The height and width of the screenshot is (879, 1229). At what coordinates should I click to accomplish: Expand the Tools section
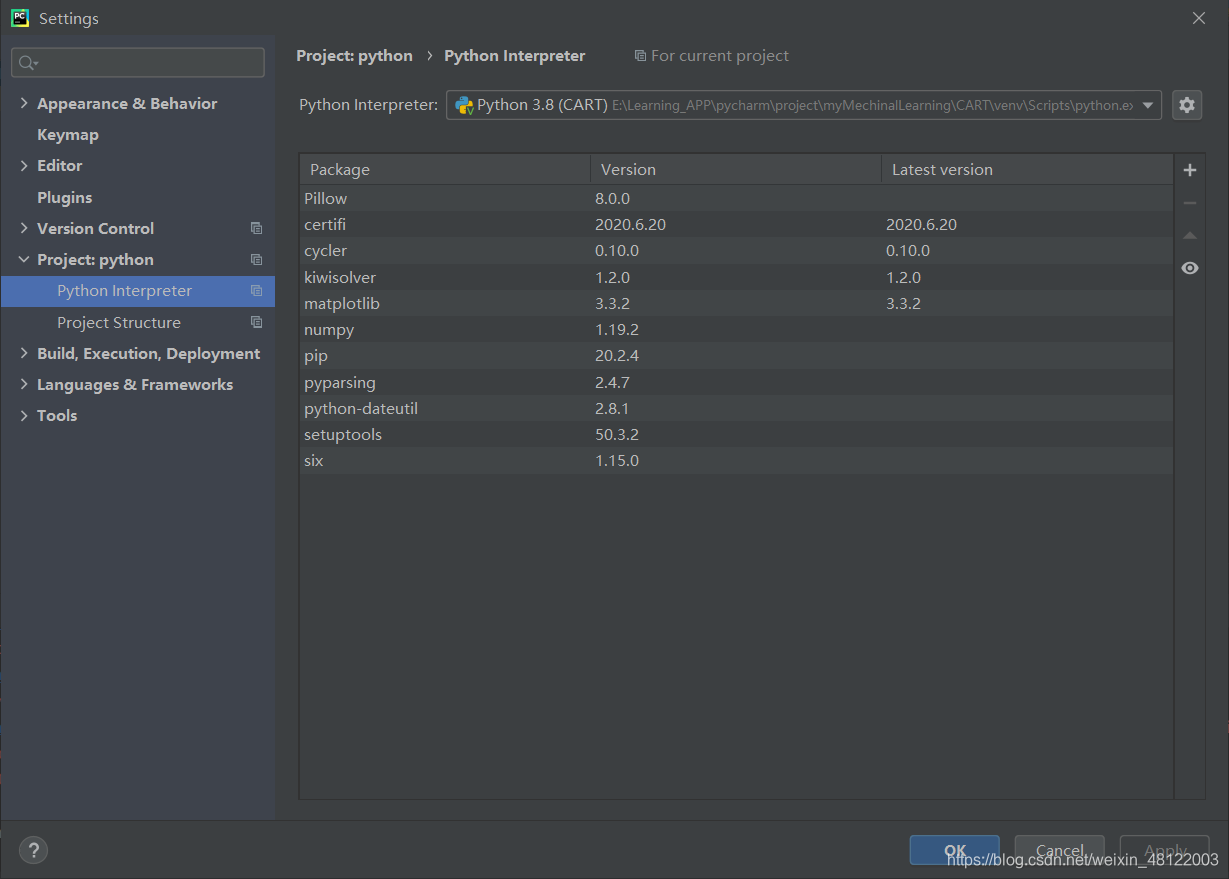(24, 415)
